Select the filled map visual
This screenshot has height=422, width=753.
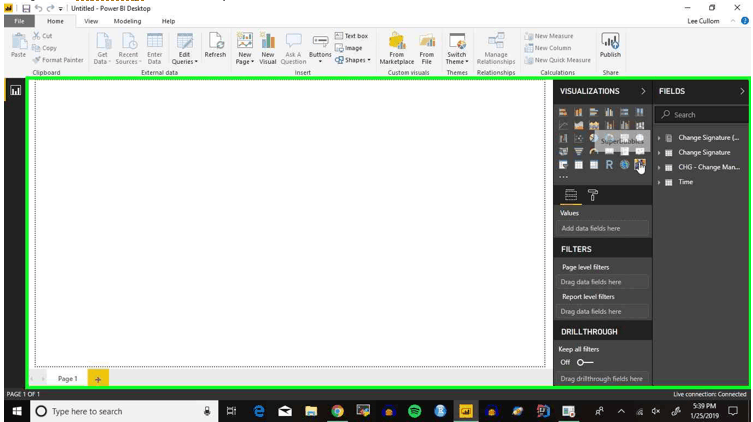(x=563, y=152)
